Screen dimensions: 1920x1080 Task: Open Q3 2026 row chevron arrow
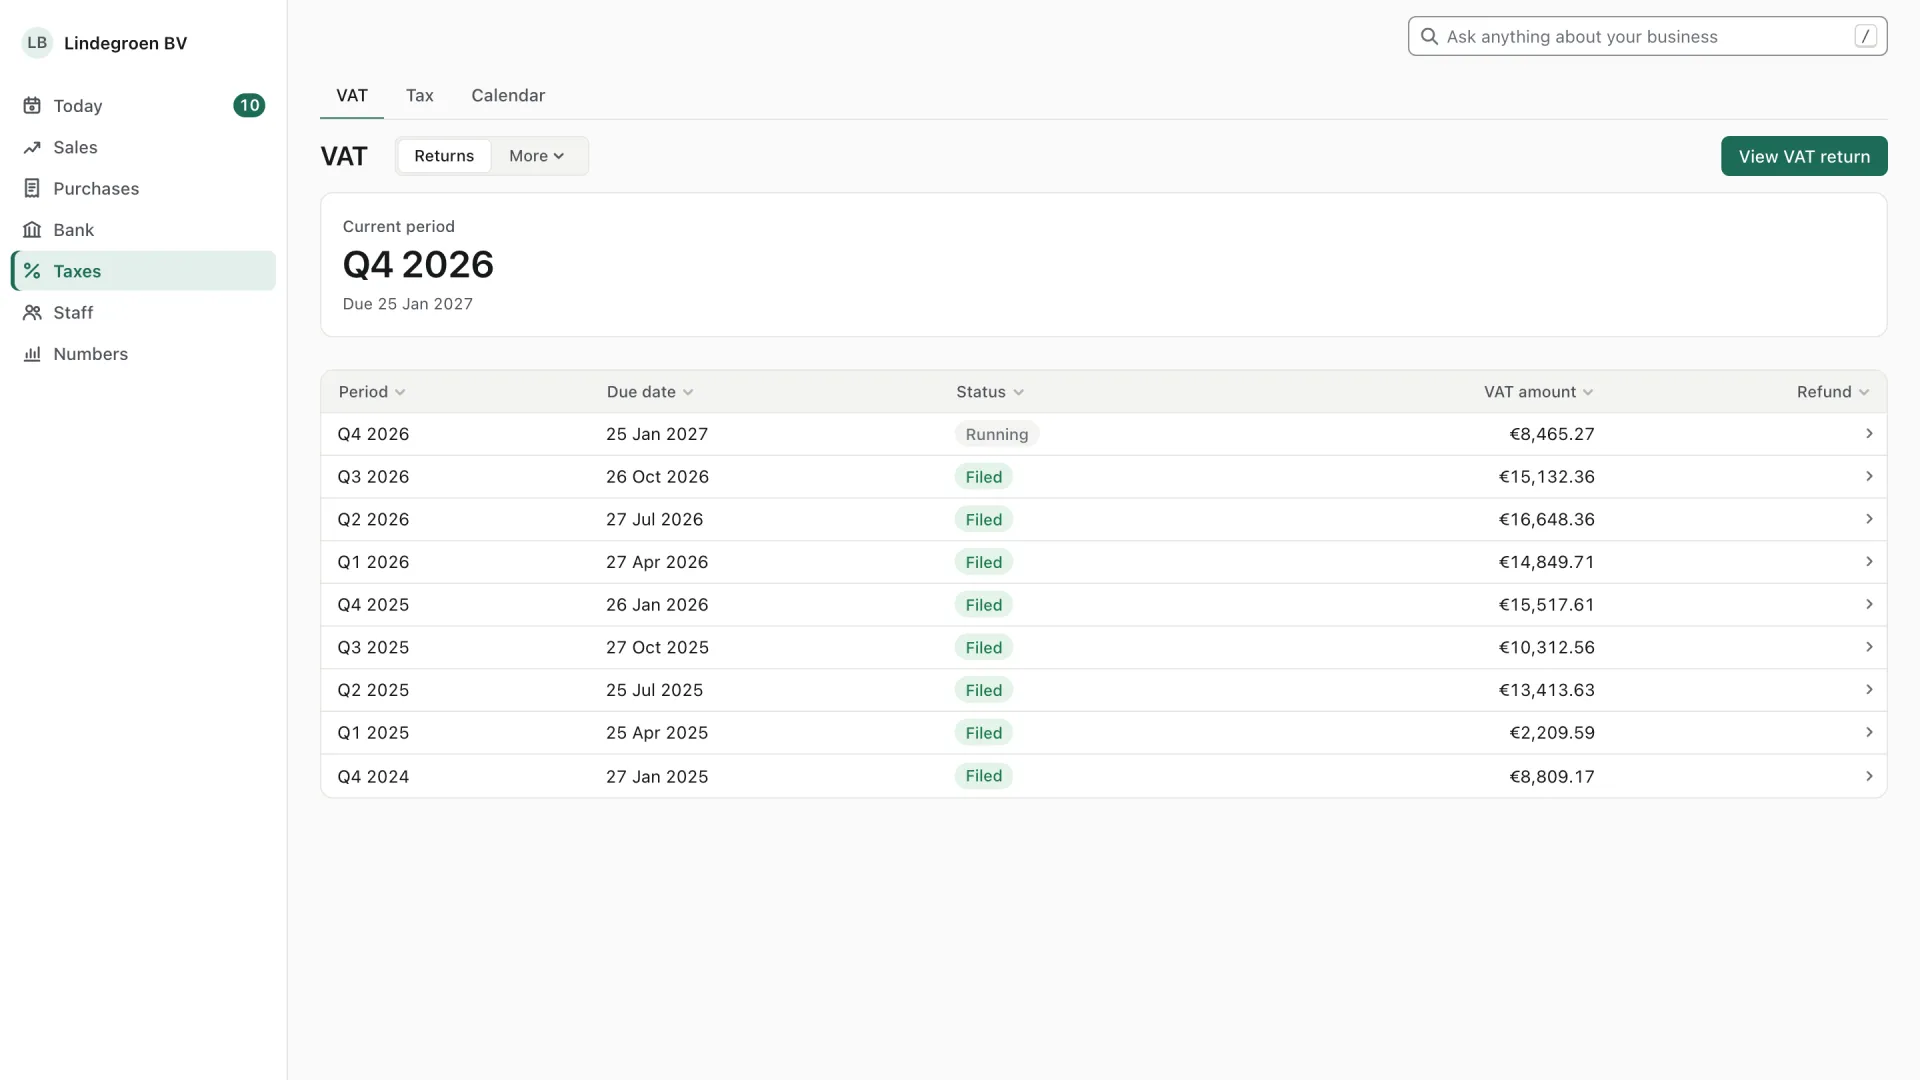1868,477
